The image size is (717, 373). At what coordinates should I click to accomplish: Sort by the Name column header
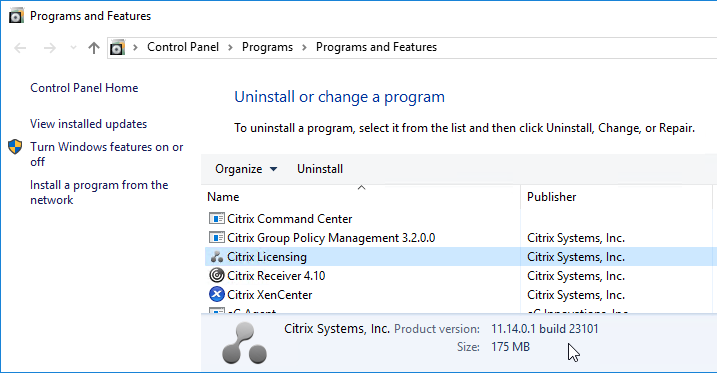pos(361,197)
